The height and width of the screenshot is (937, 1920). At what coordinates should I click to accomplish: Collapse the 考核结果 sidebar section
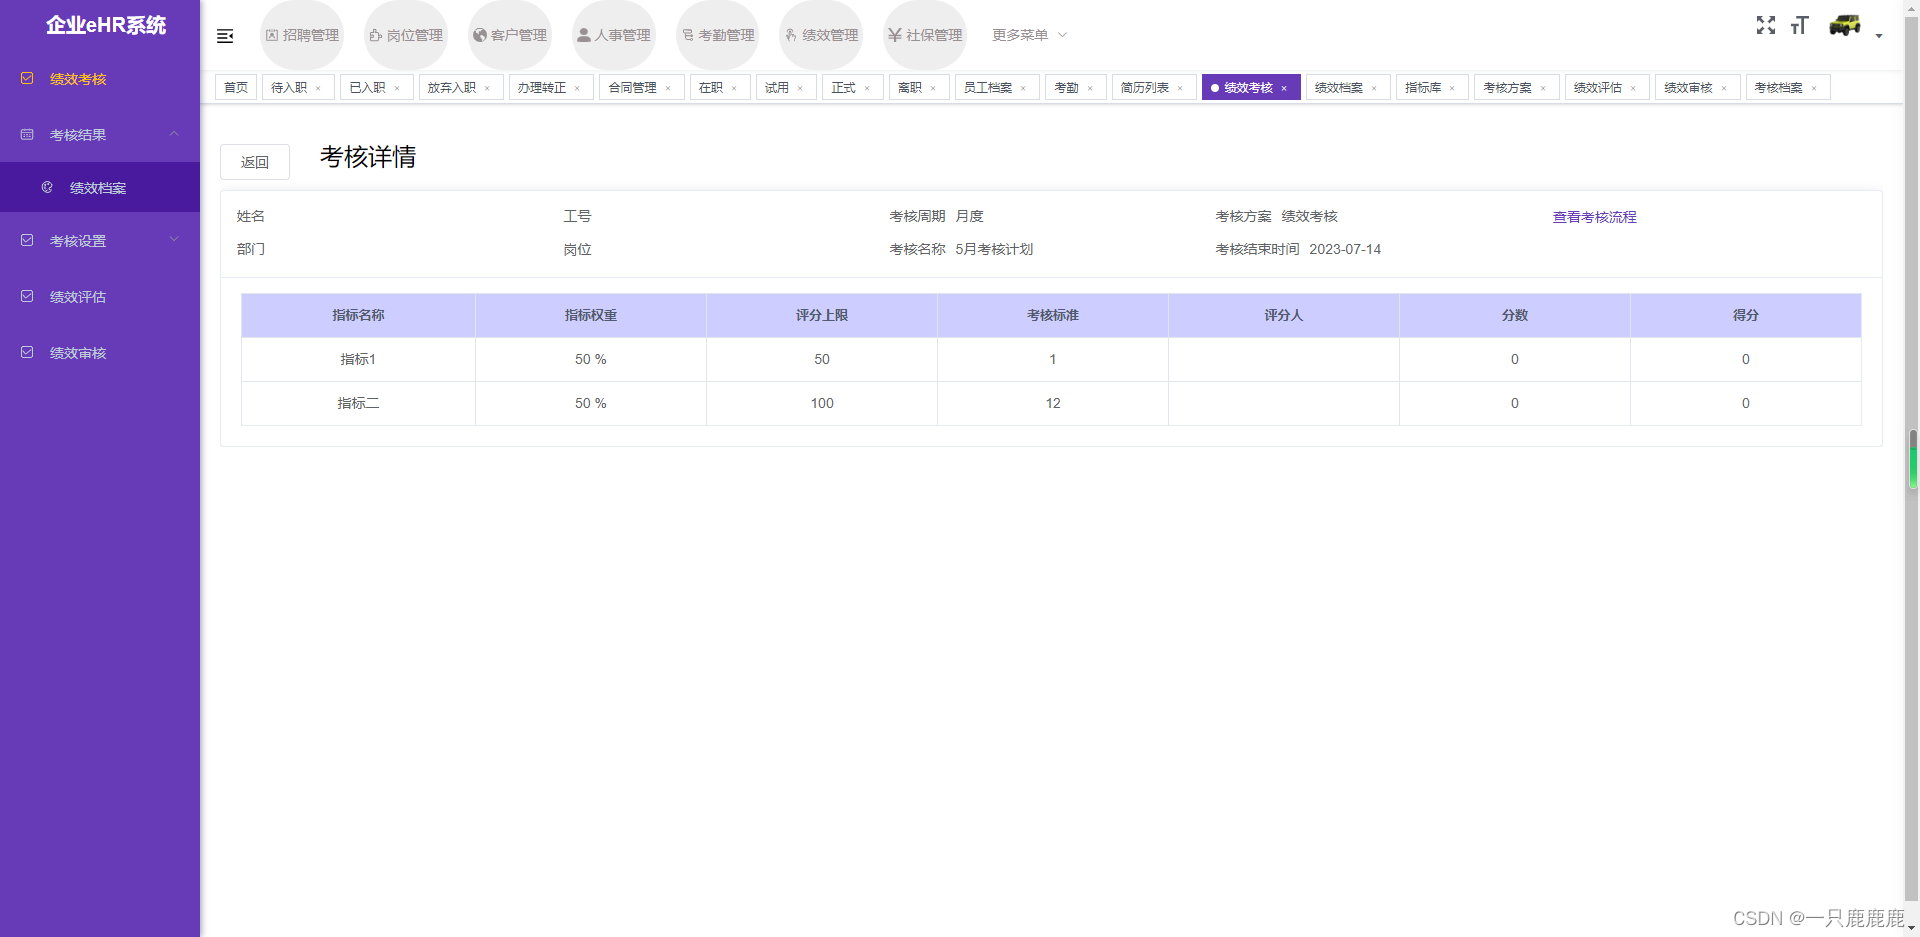click(x=100, y=134)
